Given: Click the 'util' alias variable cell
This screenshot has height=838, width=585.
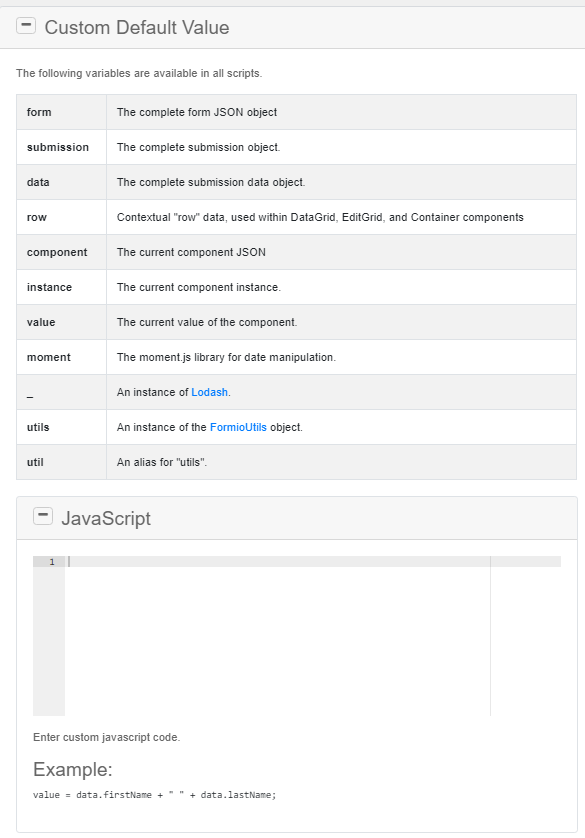Looking at the screenshot, I should pos(61,462).
